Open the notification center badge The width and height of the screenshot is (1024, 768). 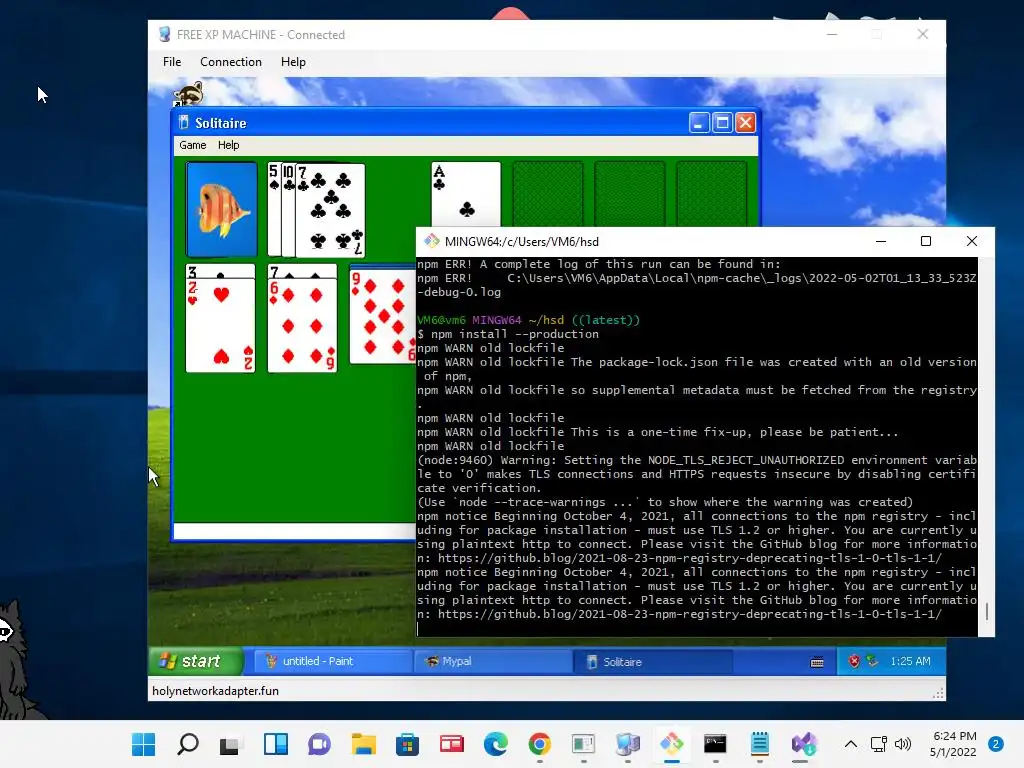point(996,744)
